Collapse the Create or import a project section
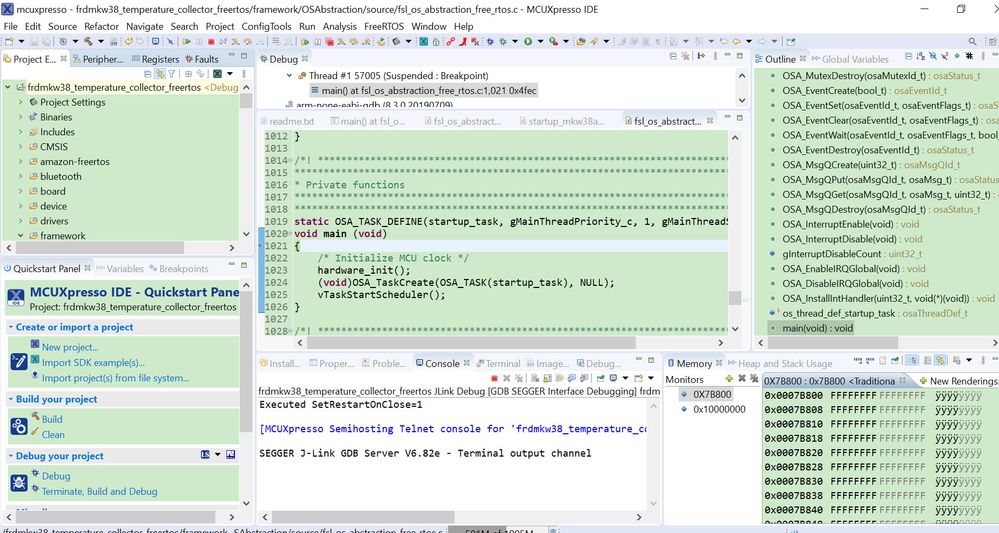 pos(11,327)
